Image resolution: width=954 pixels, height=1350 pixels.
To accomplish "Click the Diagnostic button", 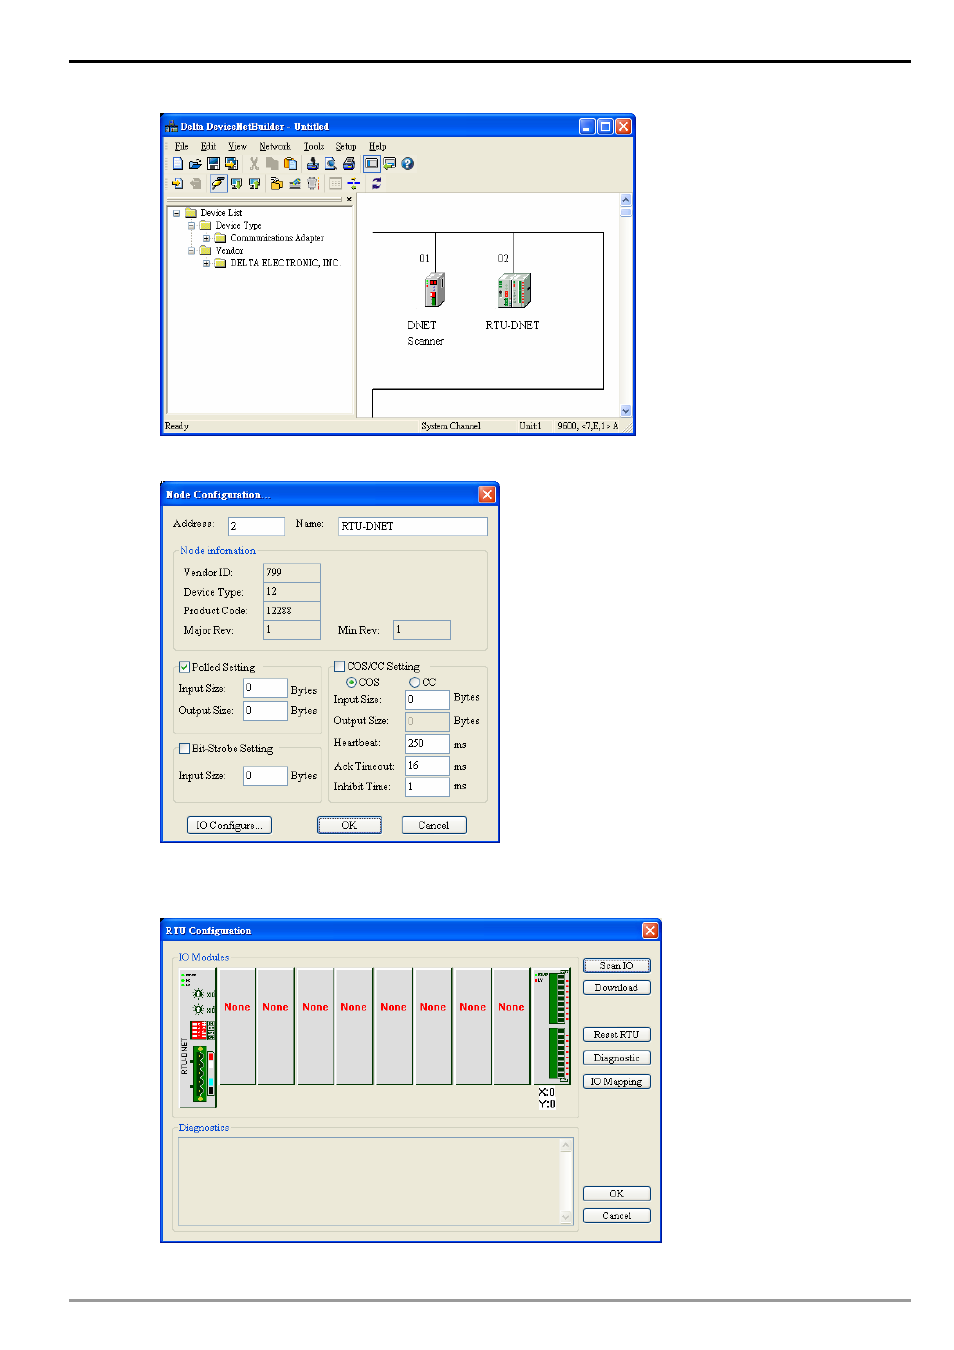I will [x=617, y=1057].
